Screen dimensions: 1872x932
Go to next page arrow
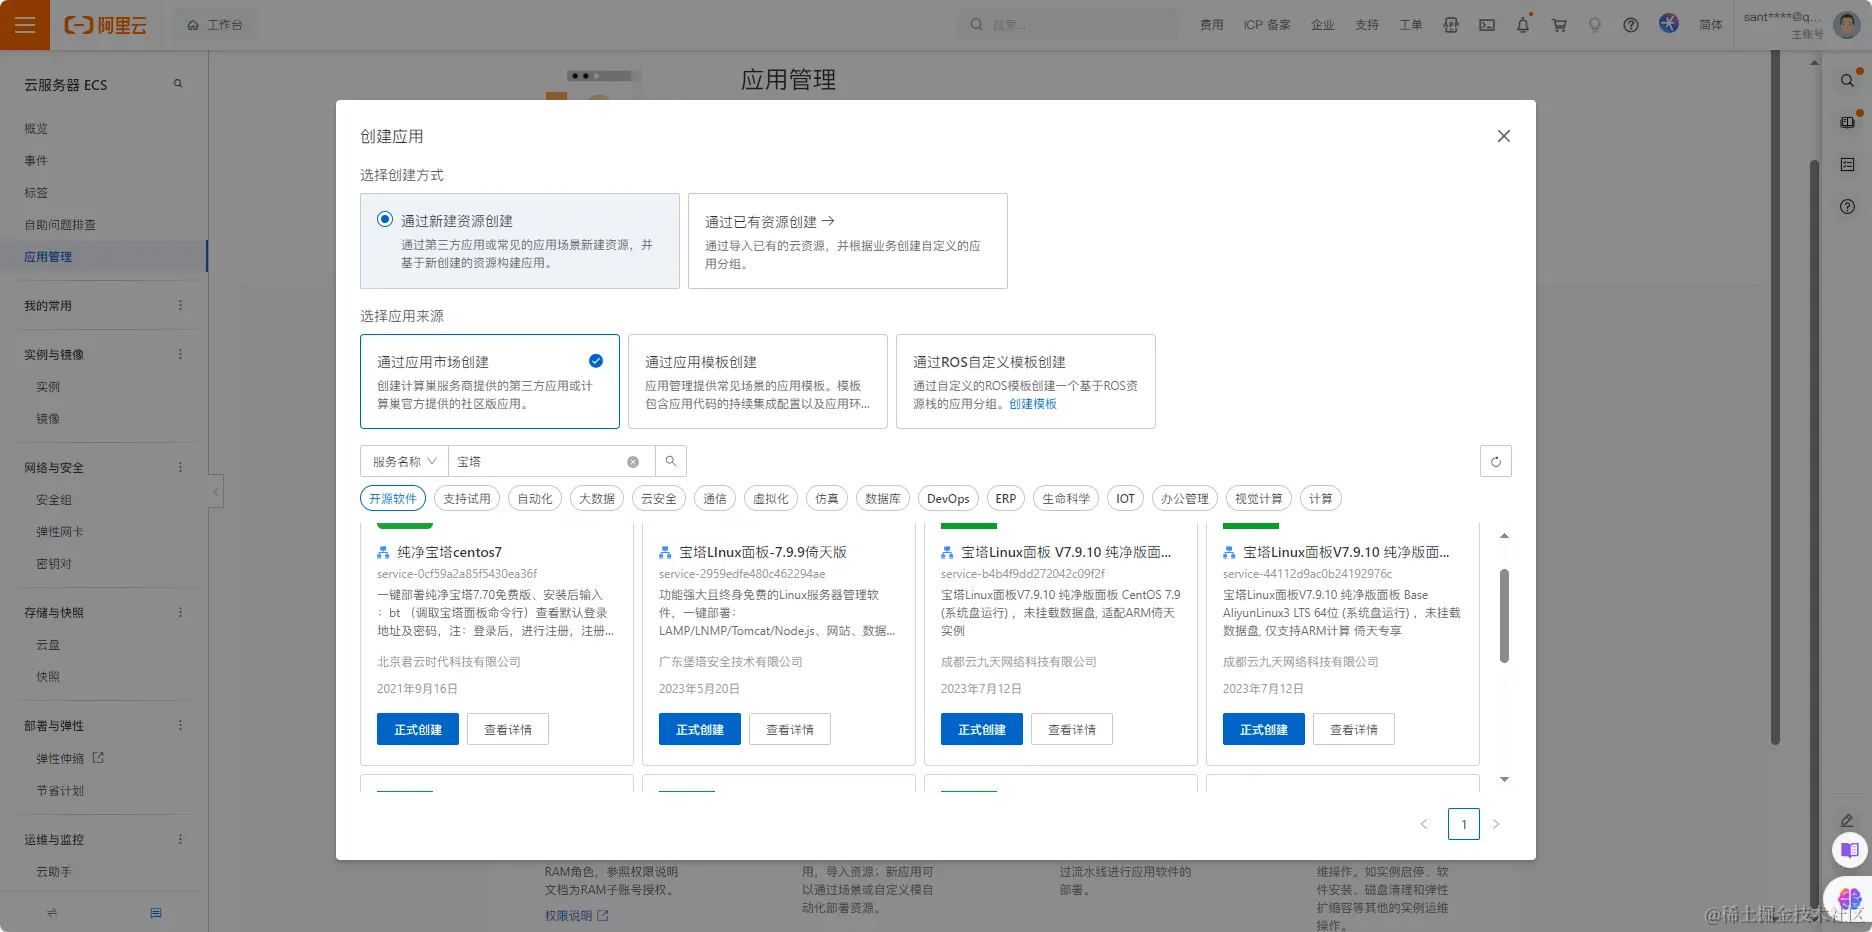pyautogui.click(x=1496, y=824)
